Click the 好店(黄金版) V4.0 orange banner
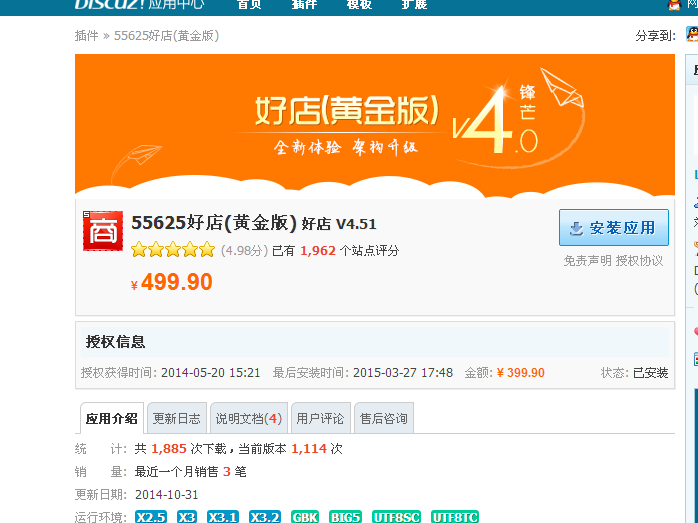698x523 pixels. (375, 126)
